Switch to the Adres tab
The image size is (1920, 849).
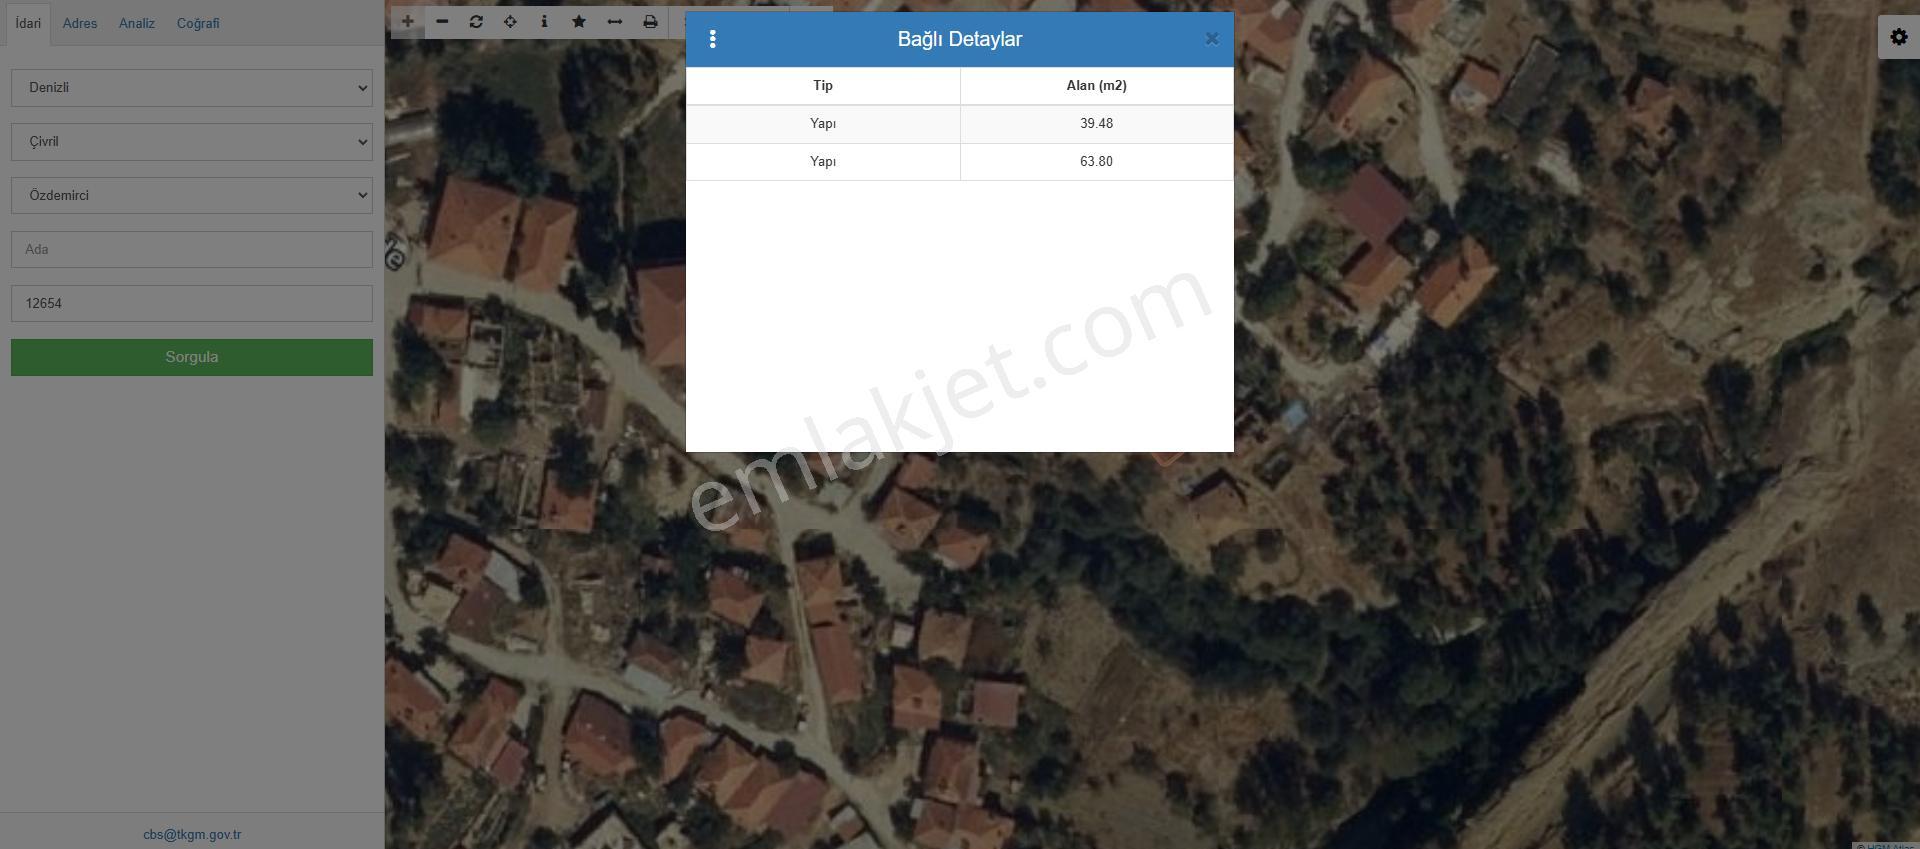pos(80,23)
